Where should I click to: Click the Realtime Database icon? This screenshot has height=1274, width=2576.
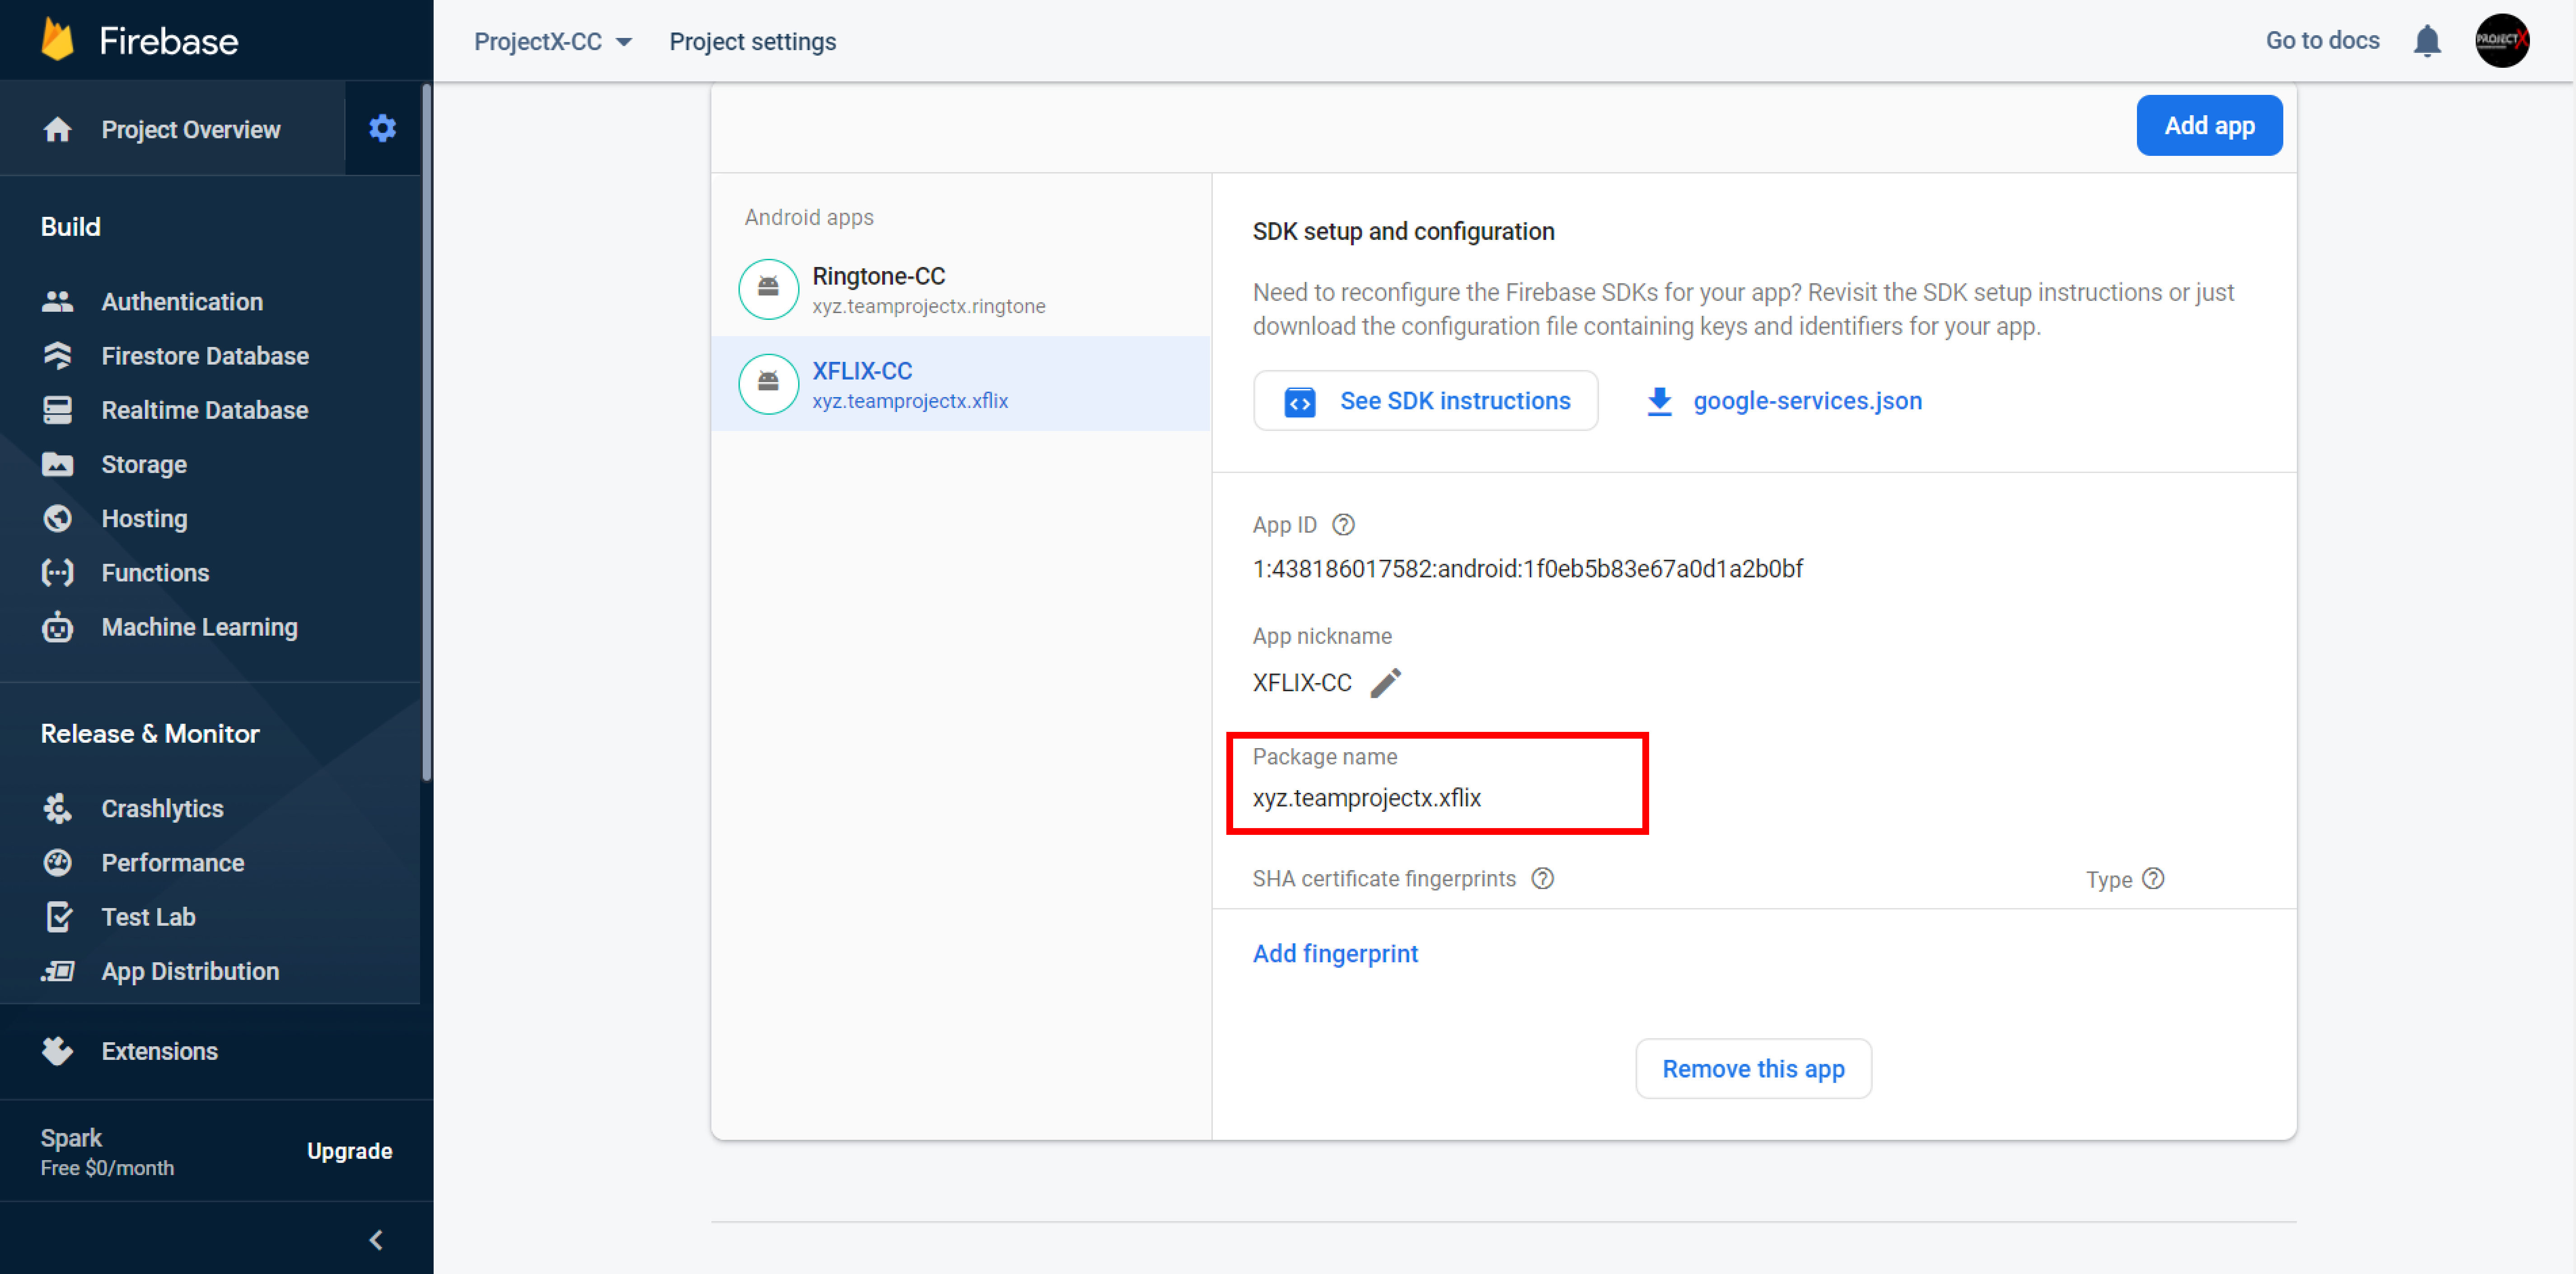click(58, 410)
